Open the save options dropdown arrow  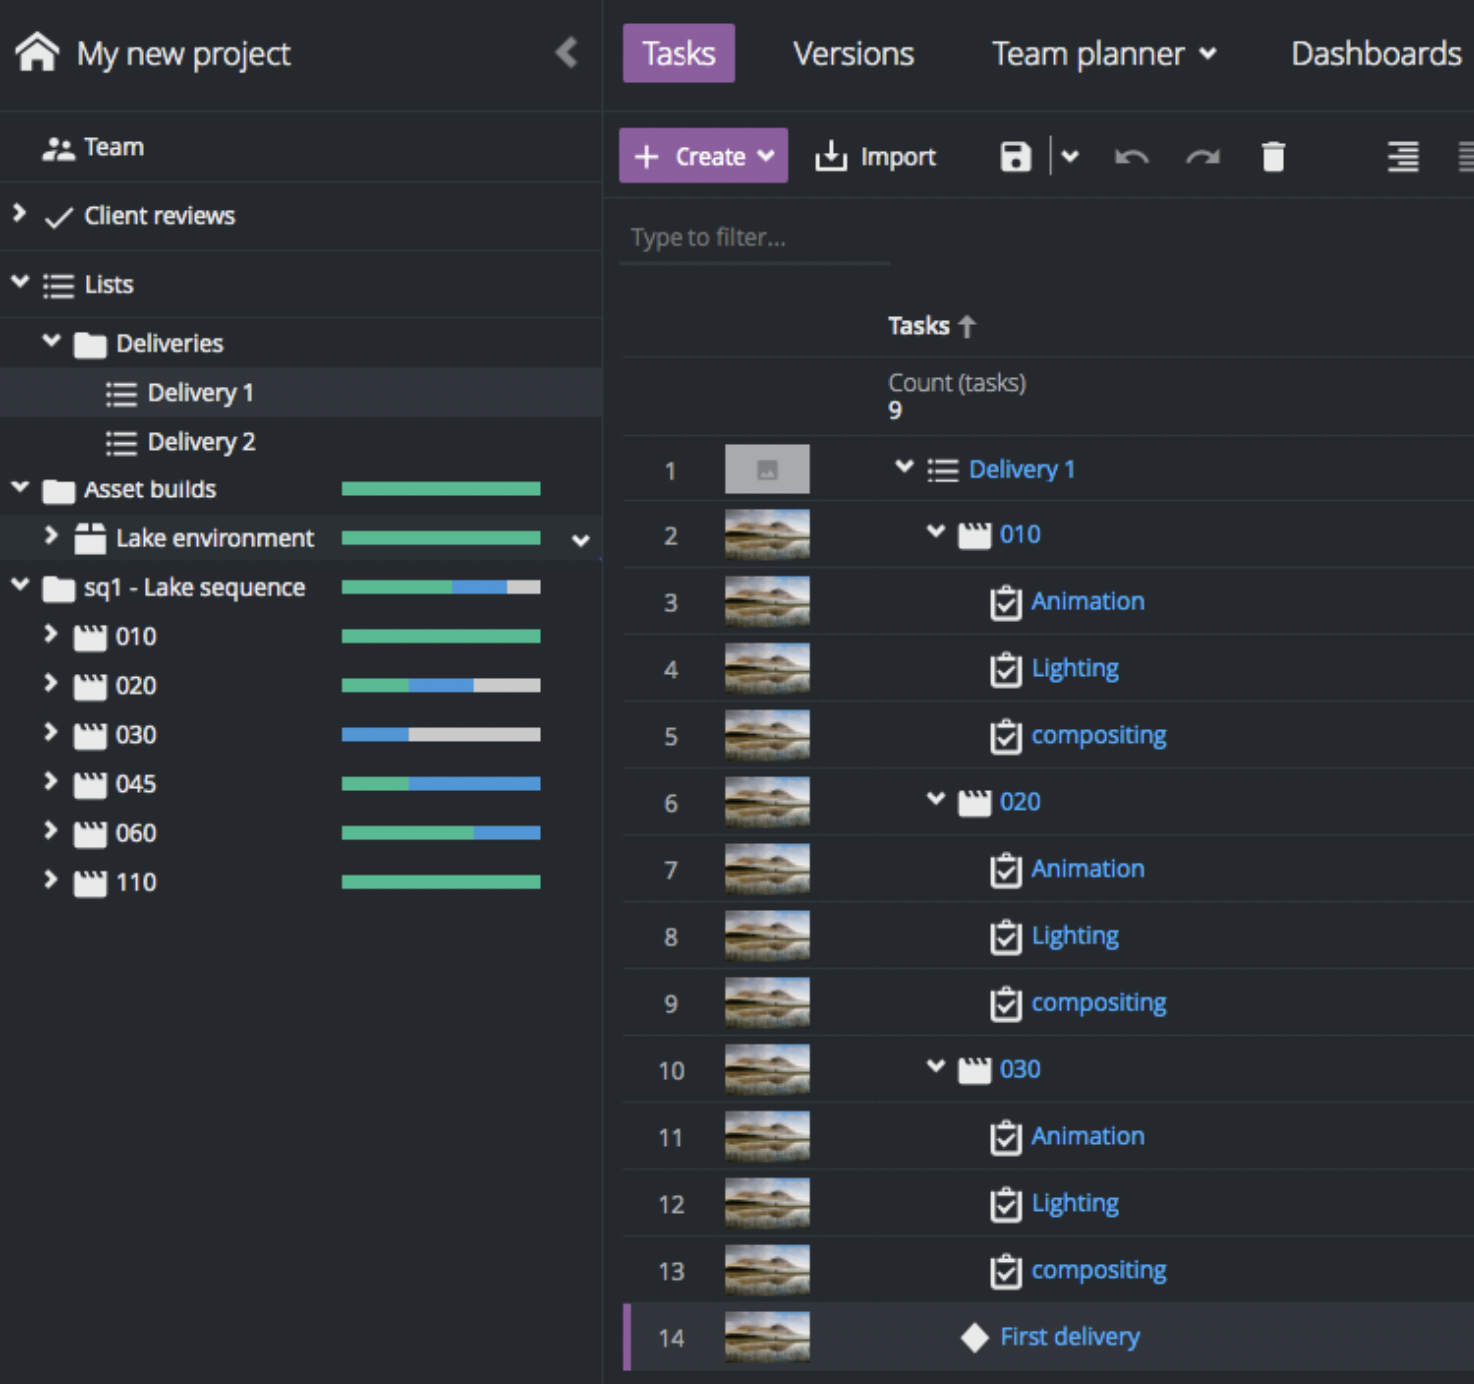pyautogui.click(x=1070, y=157)
